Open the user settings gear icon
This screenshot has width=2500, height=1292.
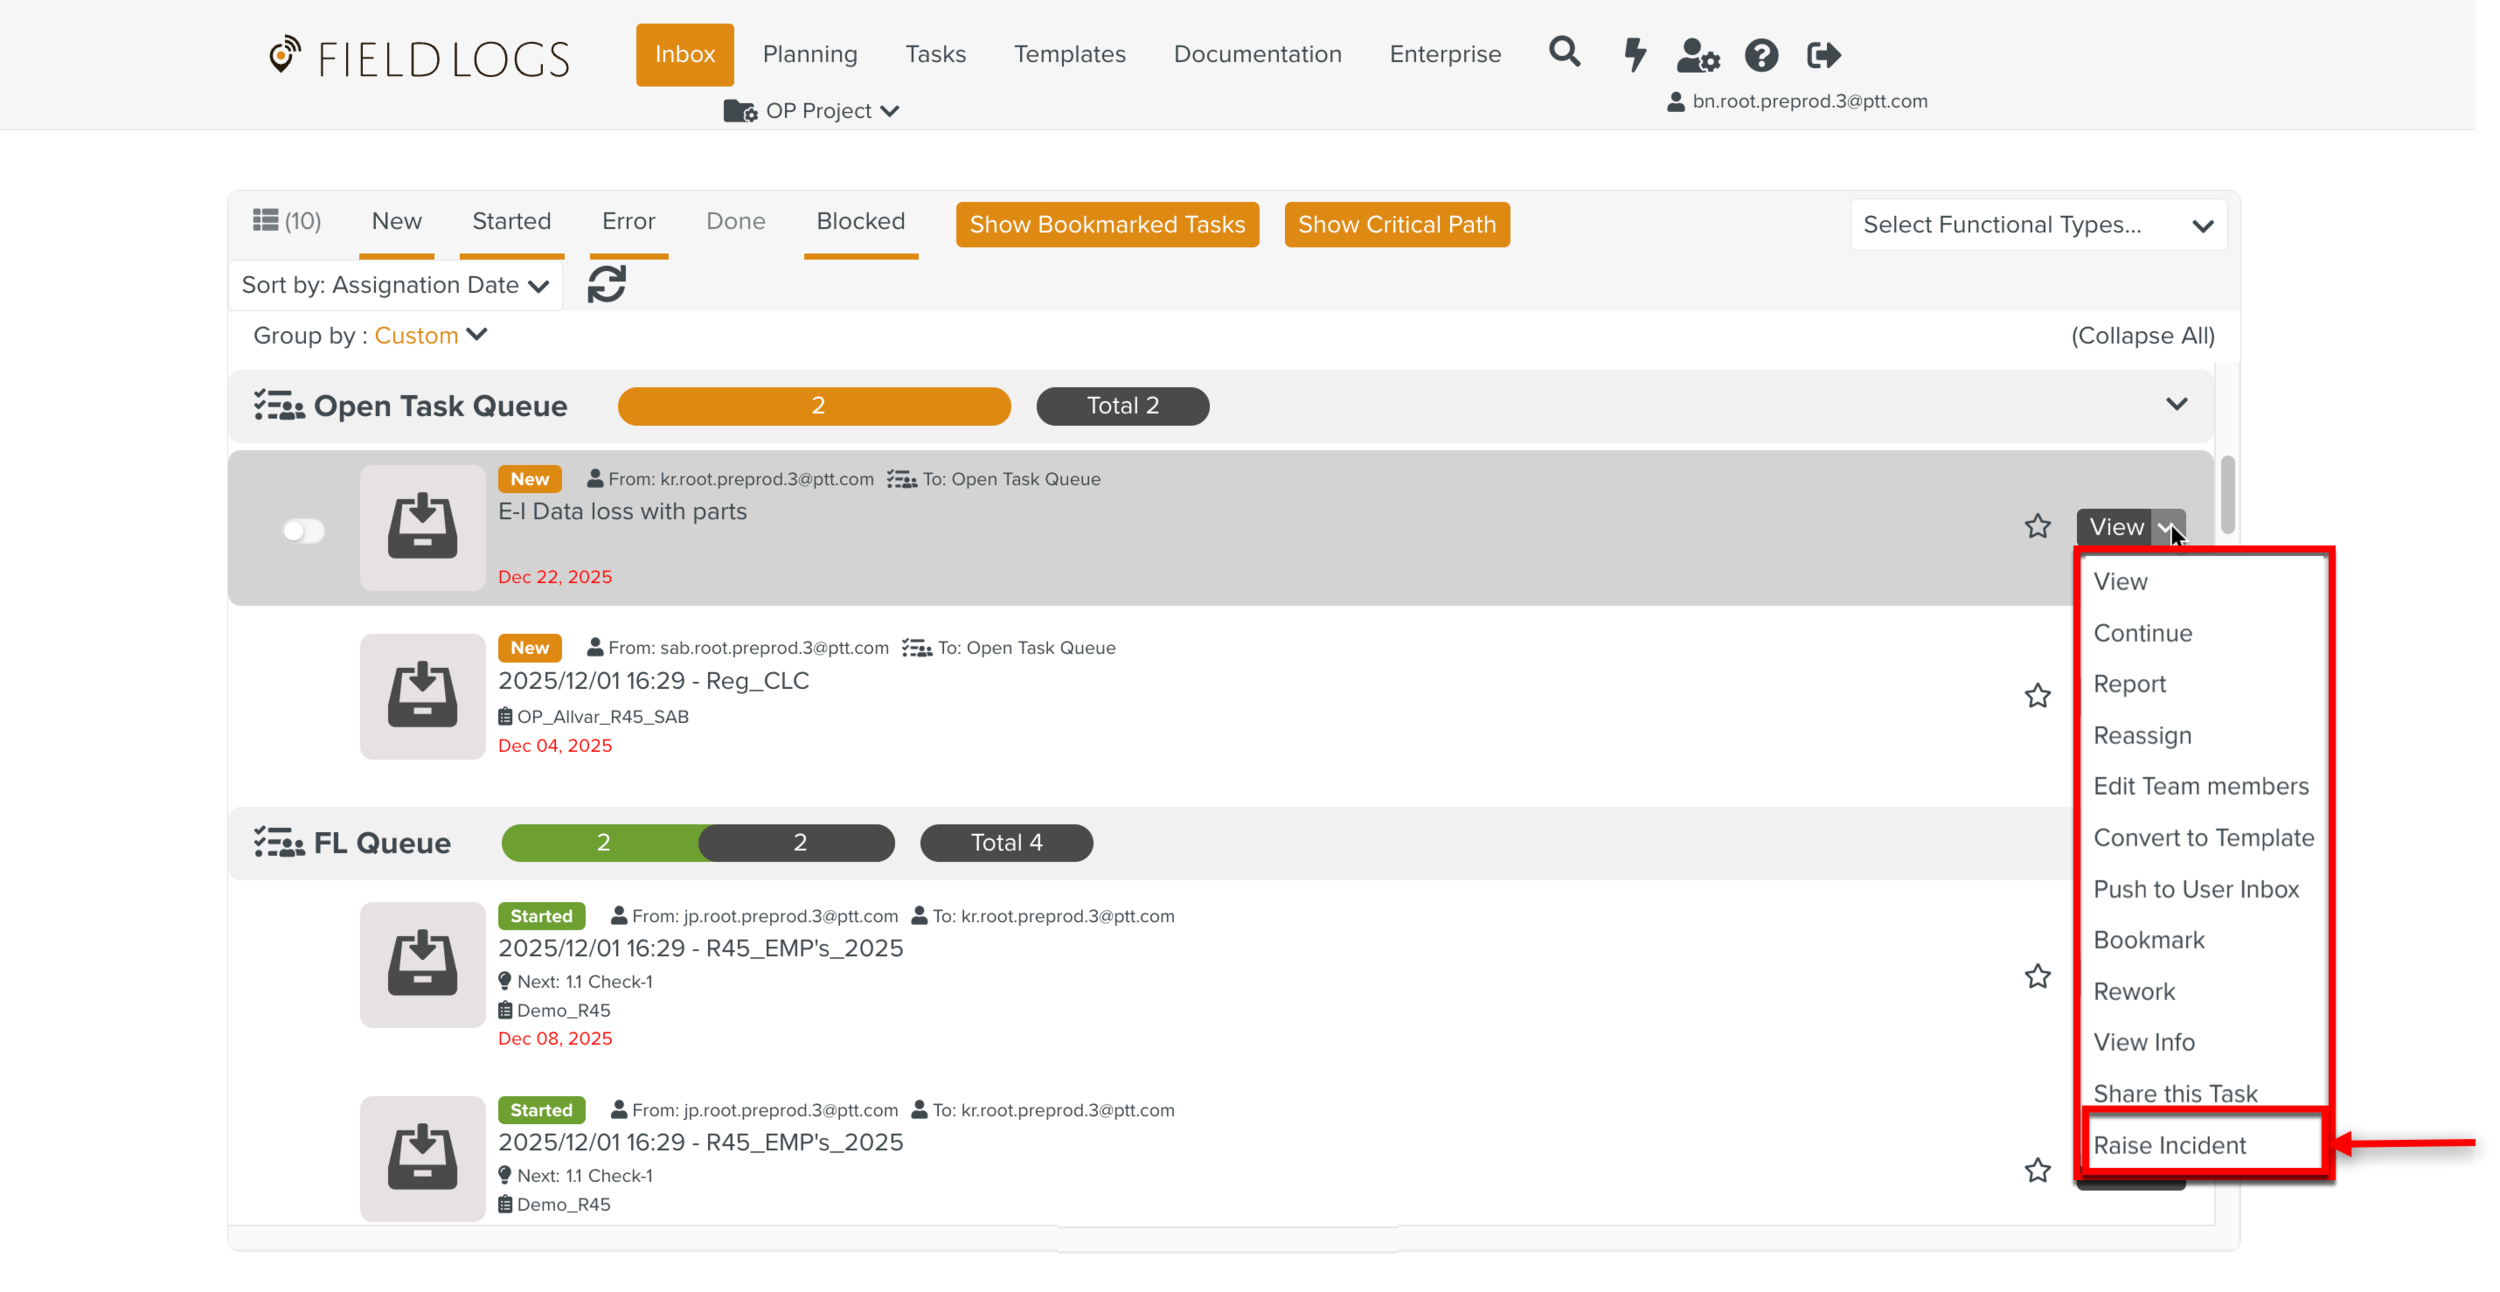(1697, 55)
